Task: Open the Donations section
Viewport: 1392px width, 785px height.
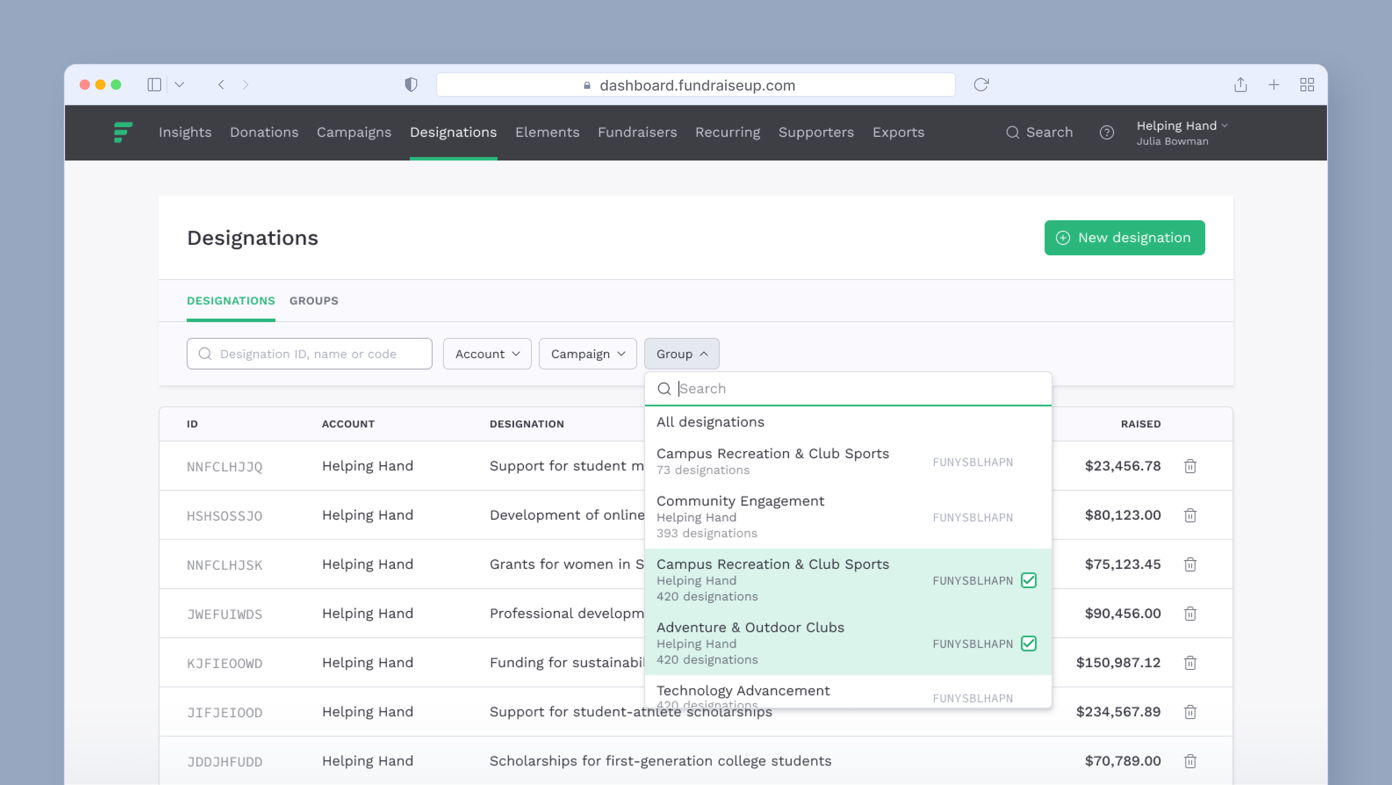Action: (x=263, y=131)
